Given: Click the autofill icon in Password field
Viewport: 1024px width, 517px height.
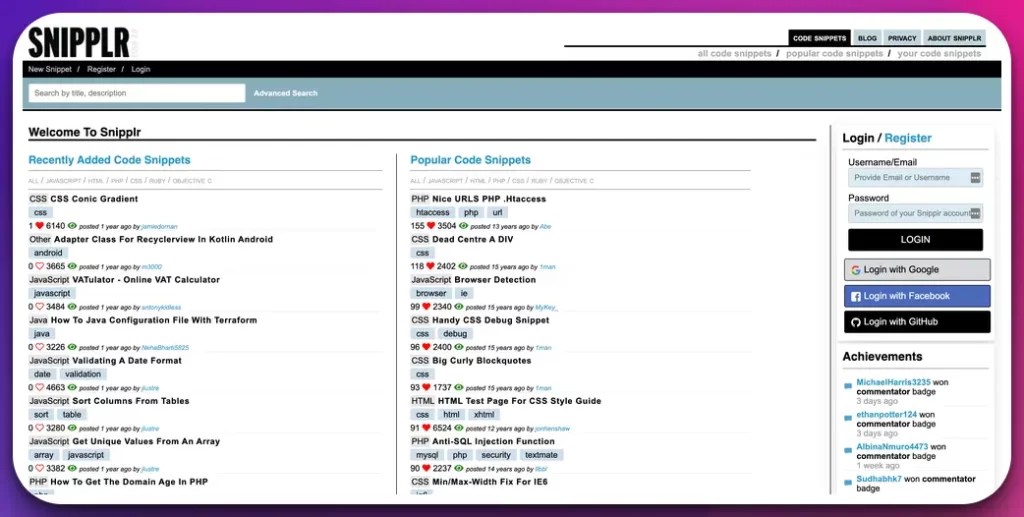Looking at the screenshot, I should 975,213.
